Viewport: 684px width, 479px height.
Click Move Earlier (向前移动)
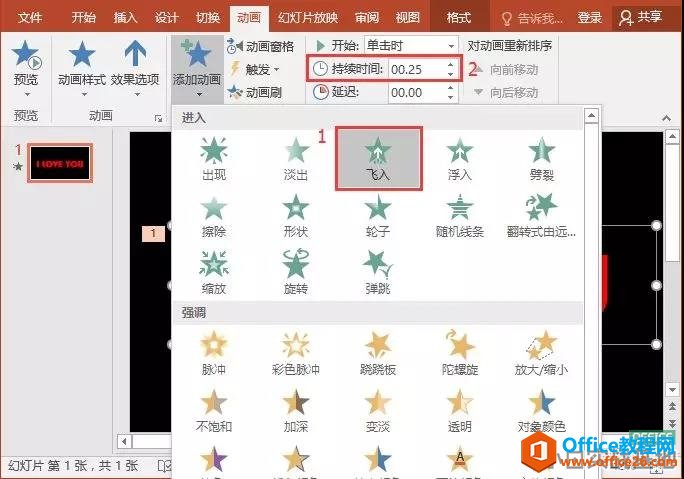pos(507,69)
